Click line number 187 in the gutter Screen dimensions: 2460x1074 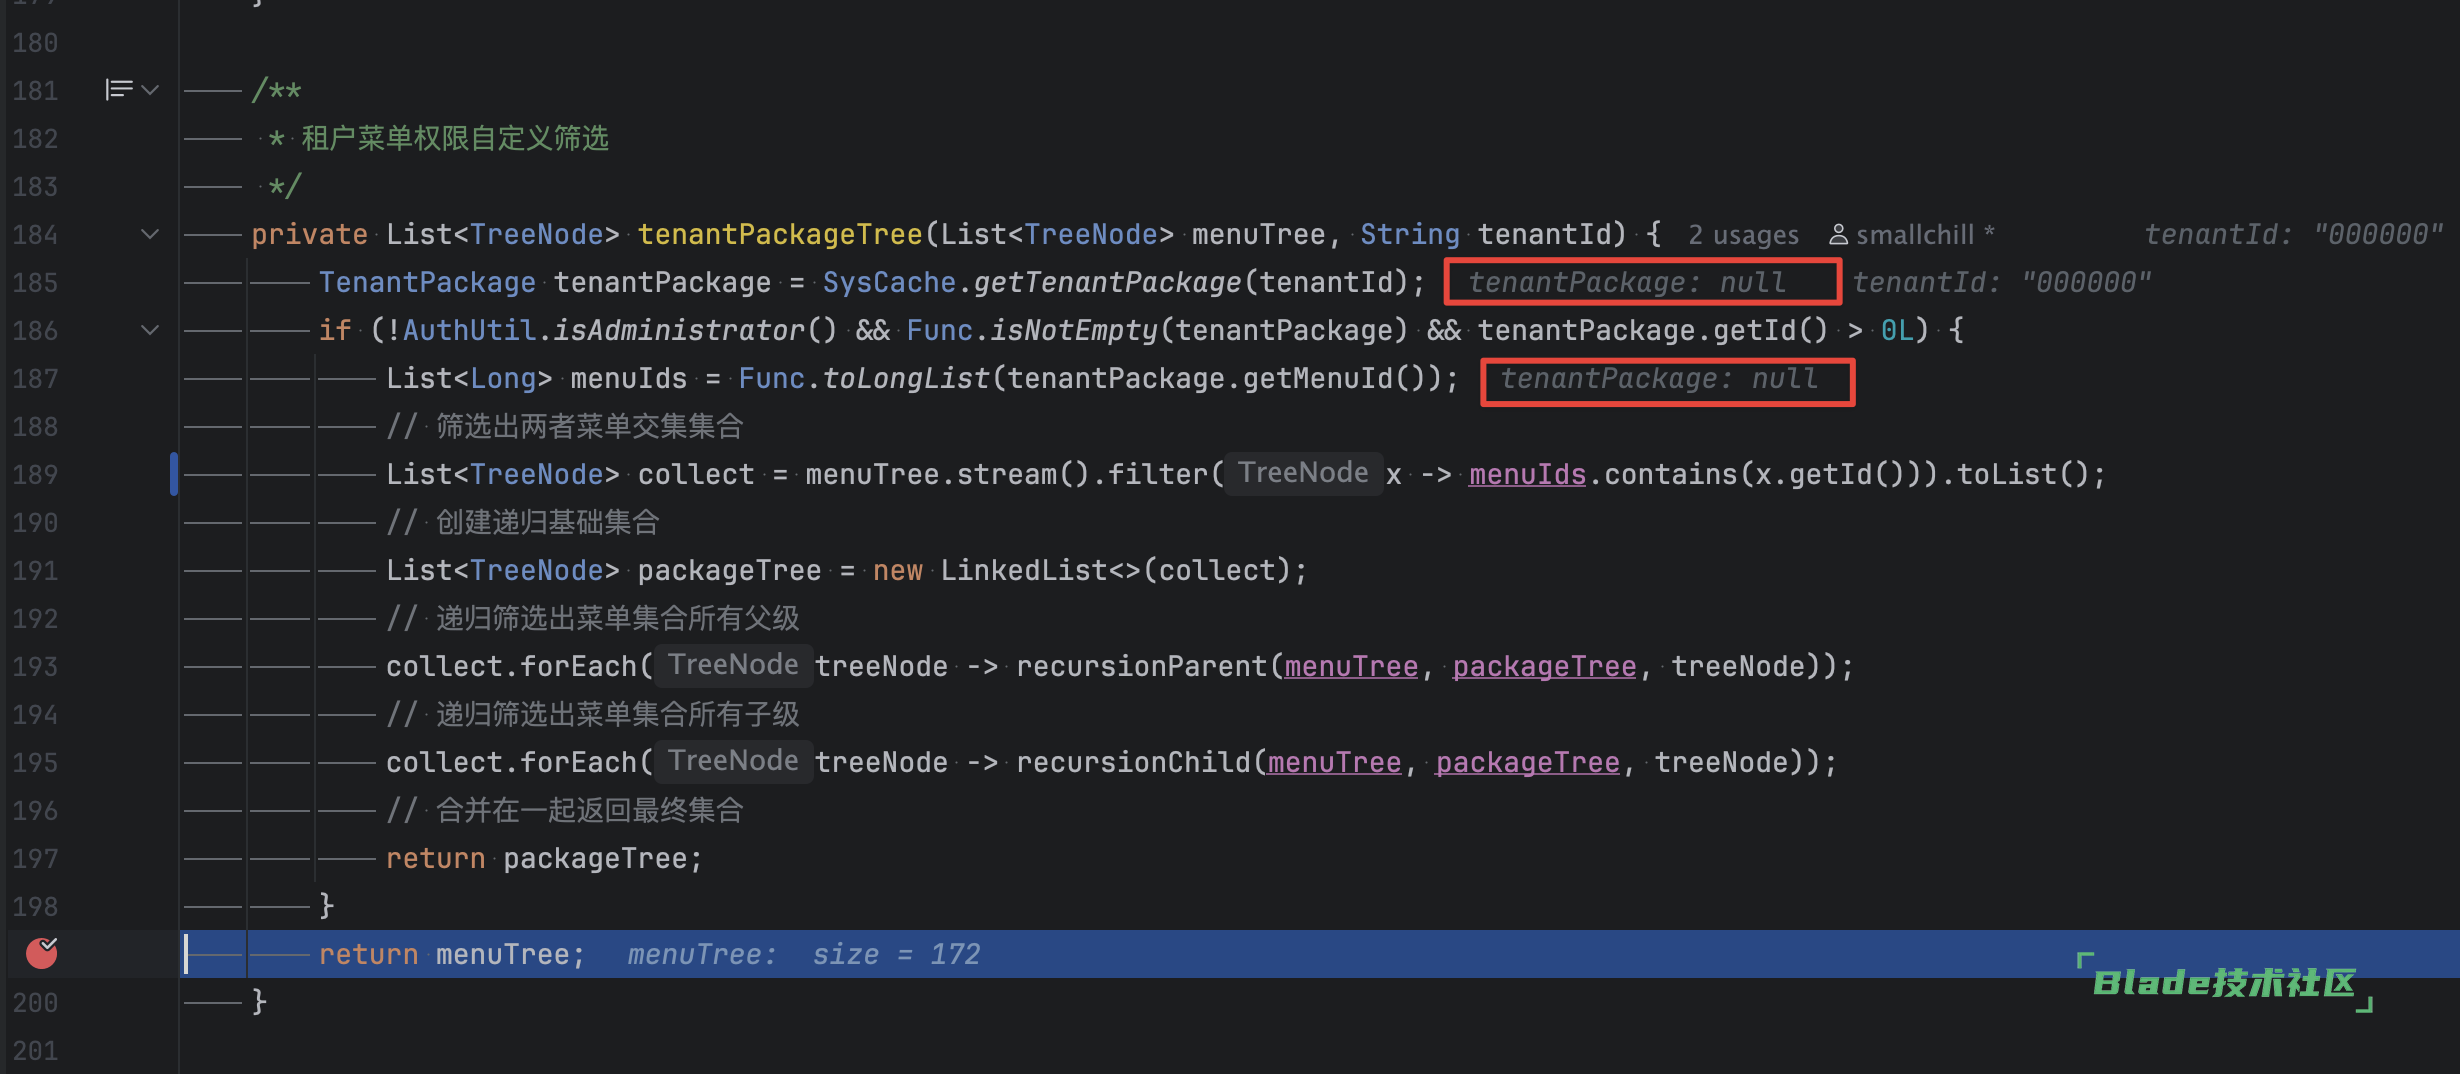coord(36,378)
